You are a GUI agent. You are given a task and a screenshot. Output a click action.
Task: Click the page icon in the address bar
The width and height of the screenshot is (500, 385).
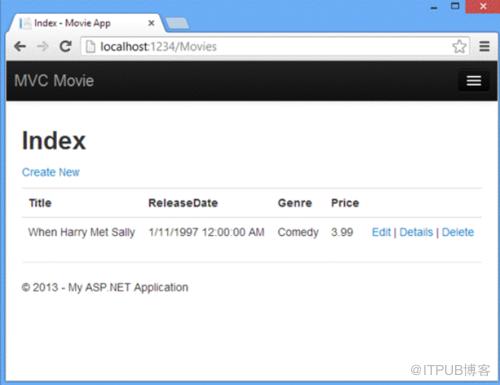point(90,47)
